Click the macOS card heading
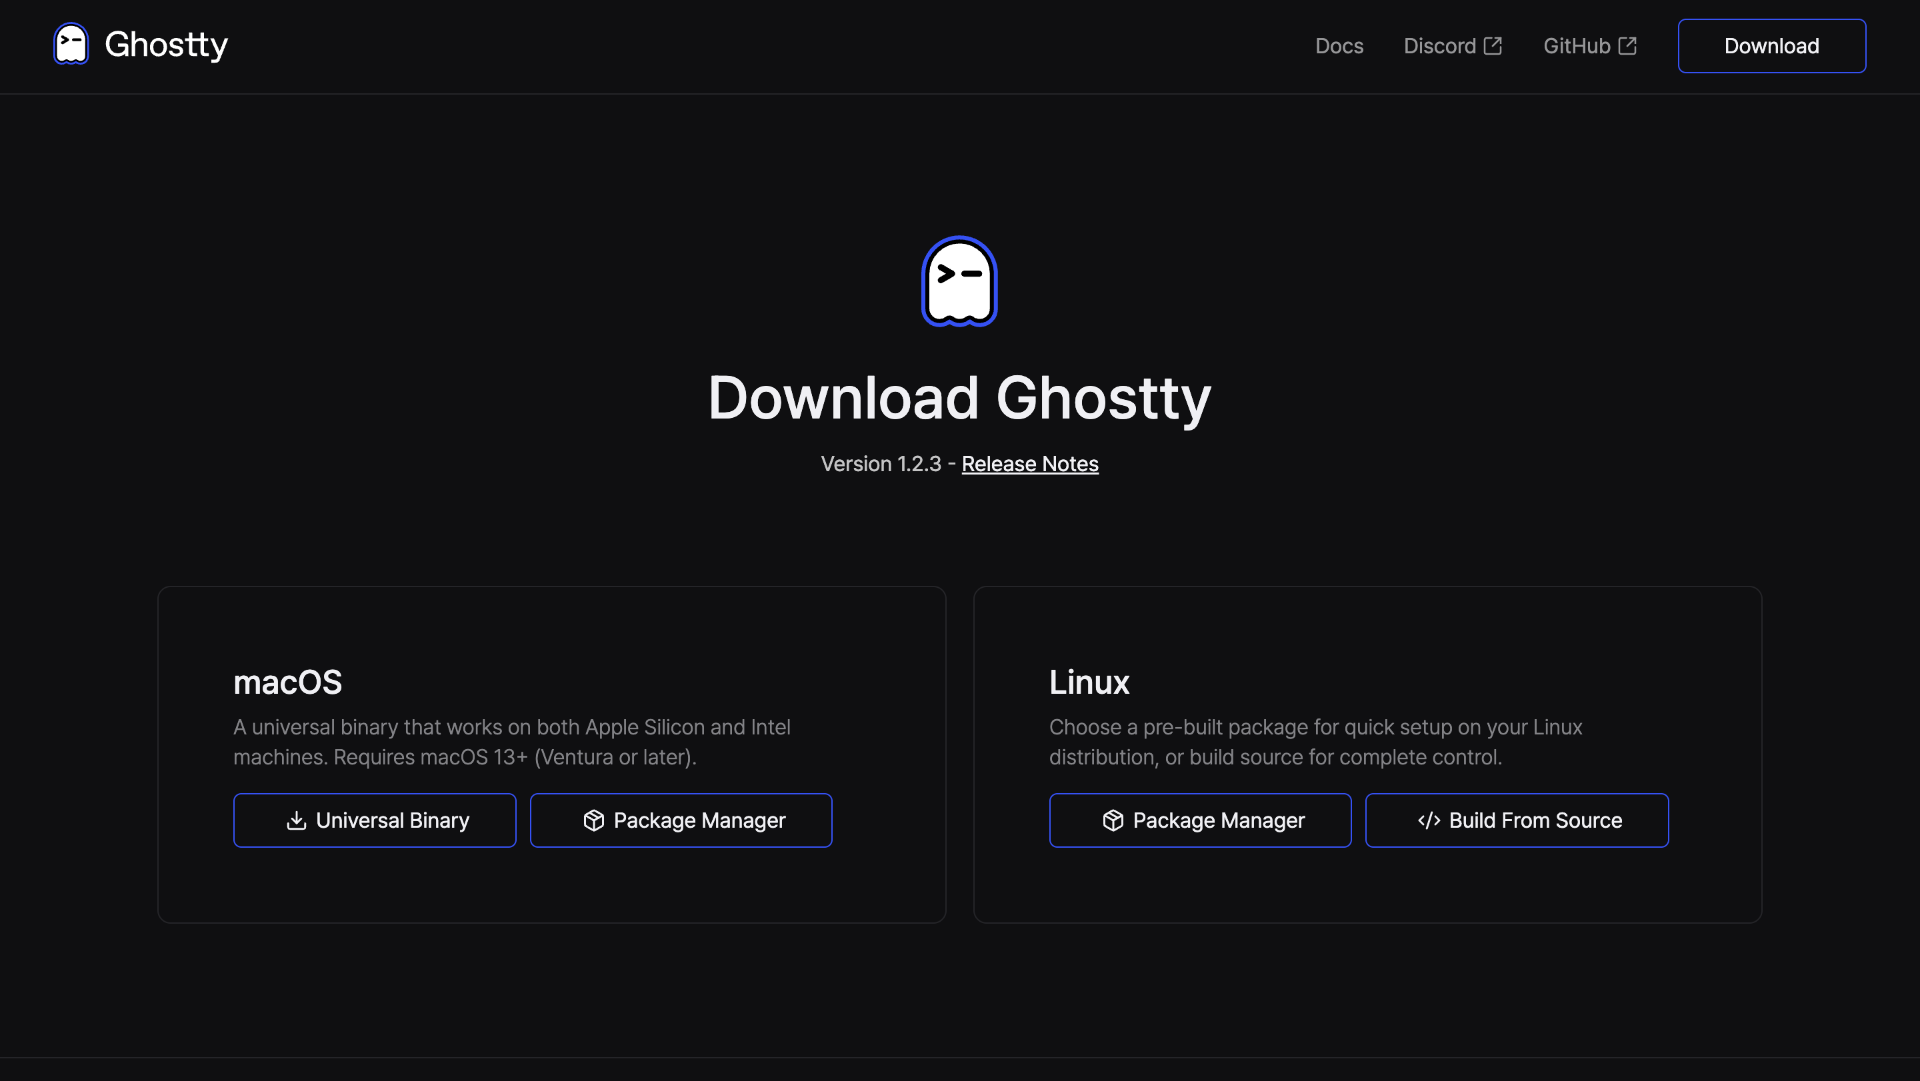 (x=288, y=682)
